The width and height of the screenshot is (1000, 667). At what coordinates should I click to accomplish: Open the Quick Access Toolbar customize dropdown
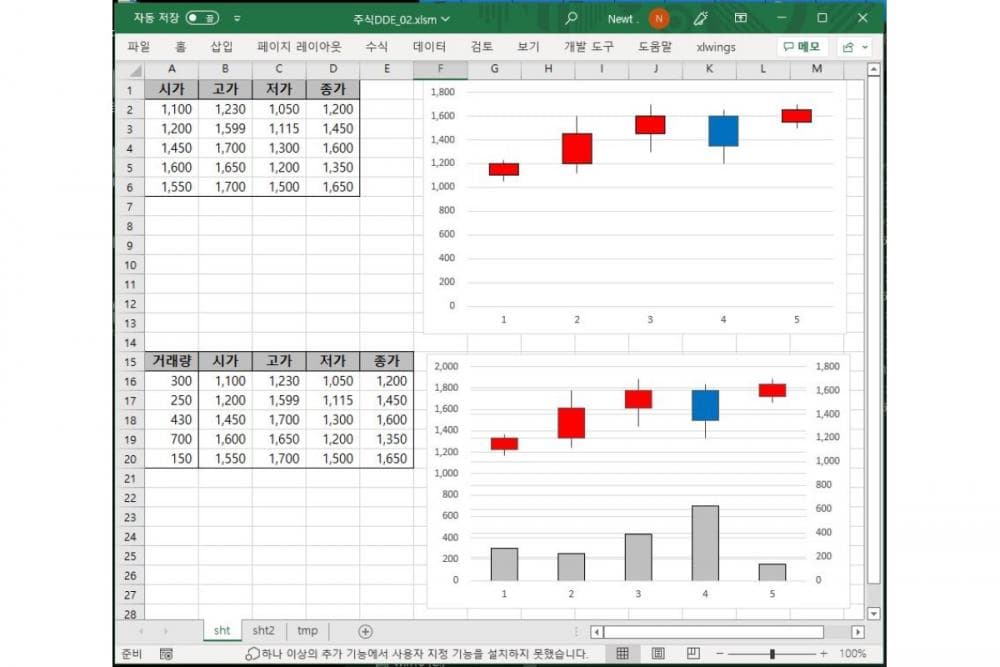click(237, 18)
